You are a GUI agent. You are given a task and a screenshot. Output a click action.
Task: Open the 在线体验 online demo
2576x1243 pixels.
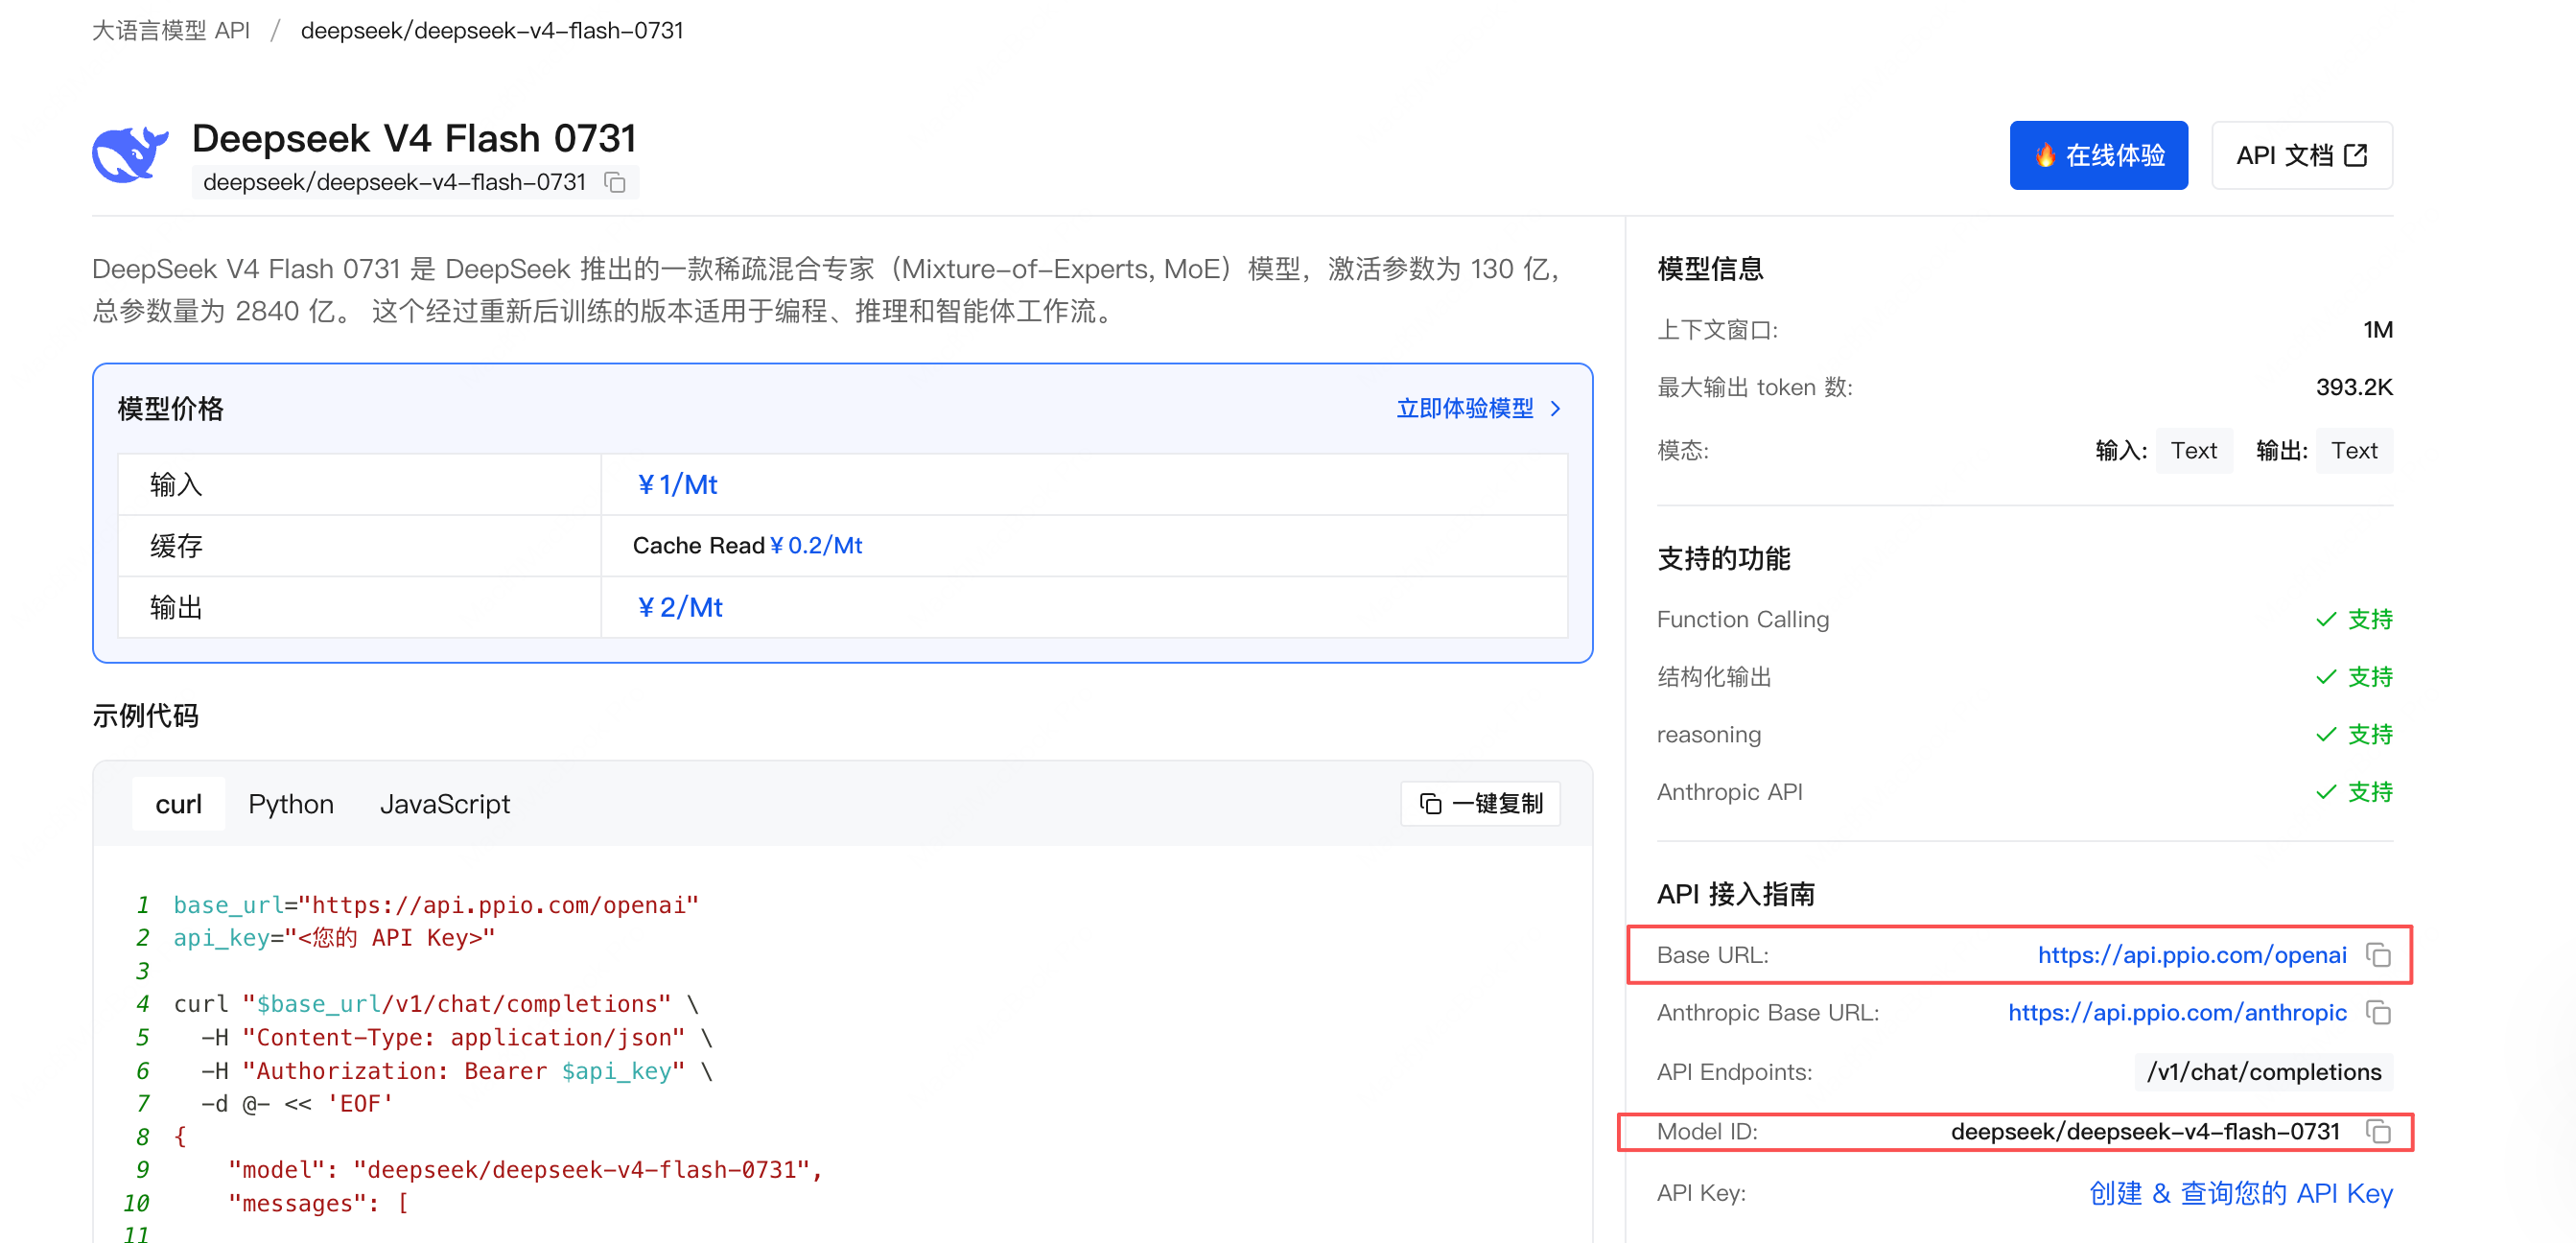pos(2098,155)
